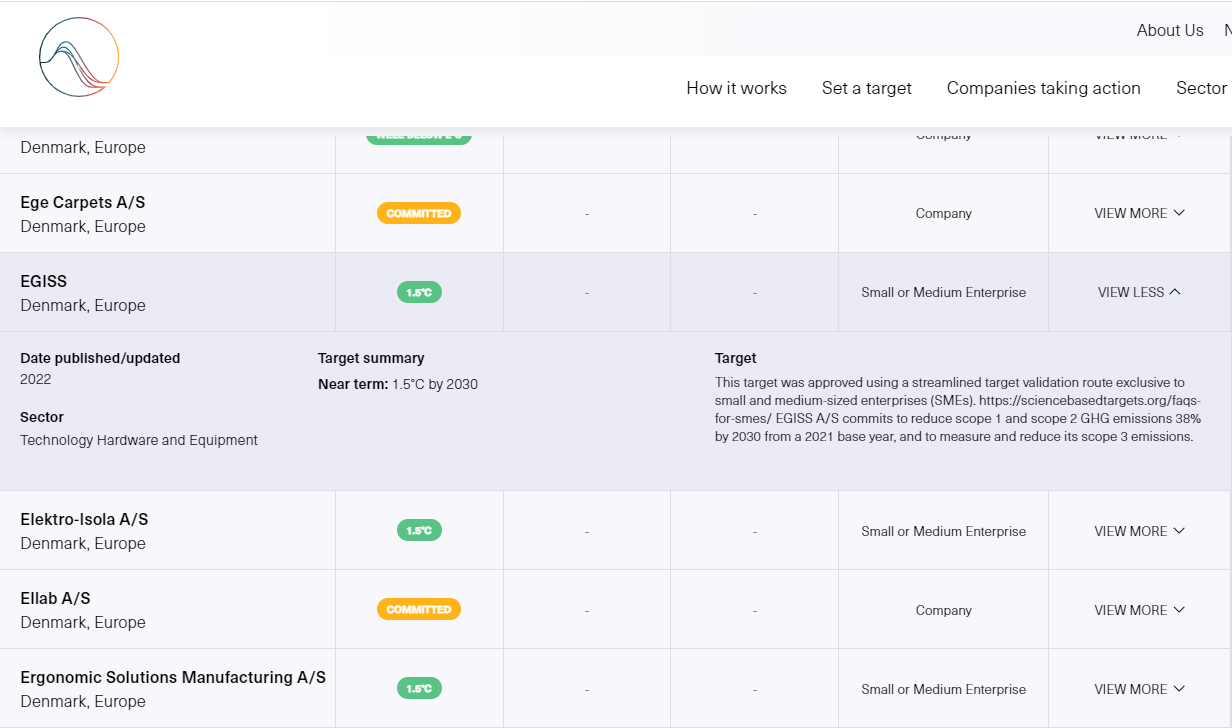Click the EGISS 1.5°C status badge

tap(419, 292)
